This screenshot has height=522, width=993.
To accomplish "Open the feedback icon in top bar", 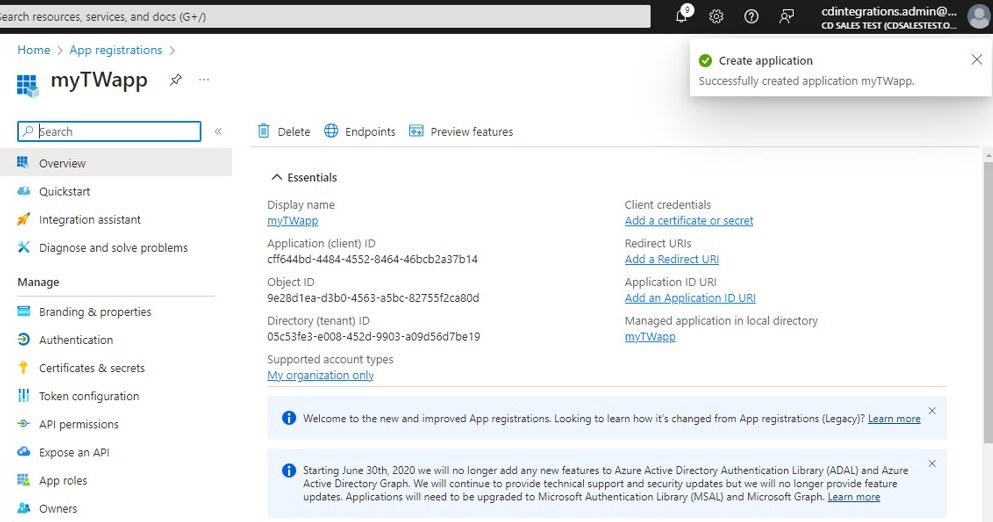I will pyautogui.click(x=787, y=16).
